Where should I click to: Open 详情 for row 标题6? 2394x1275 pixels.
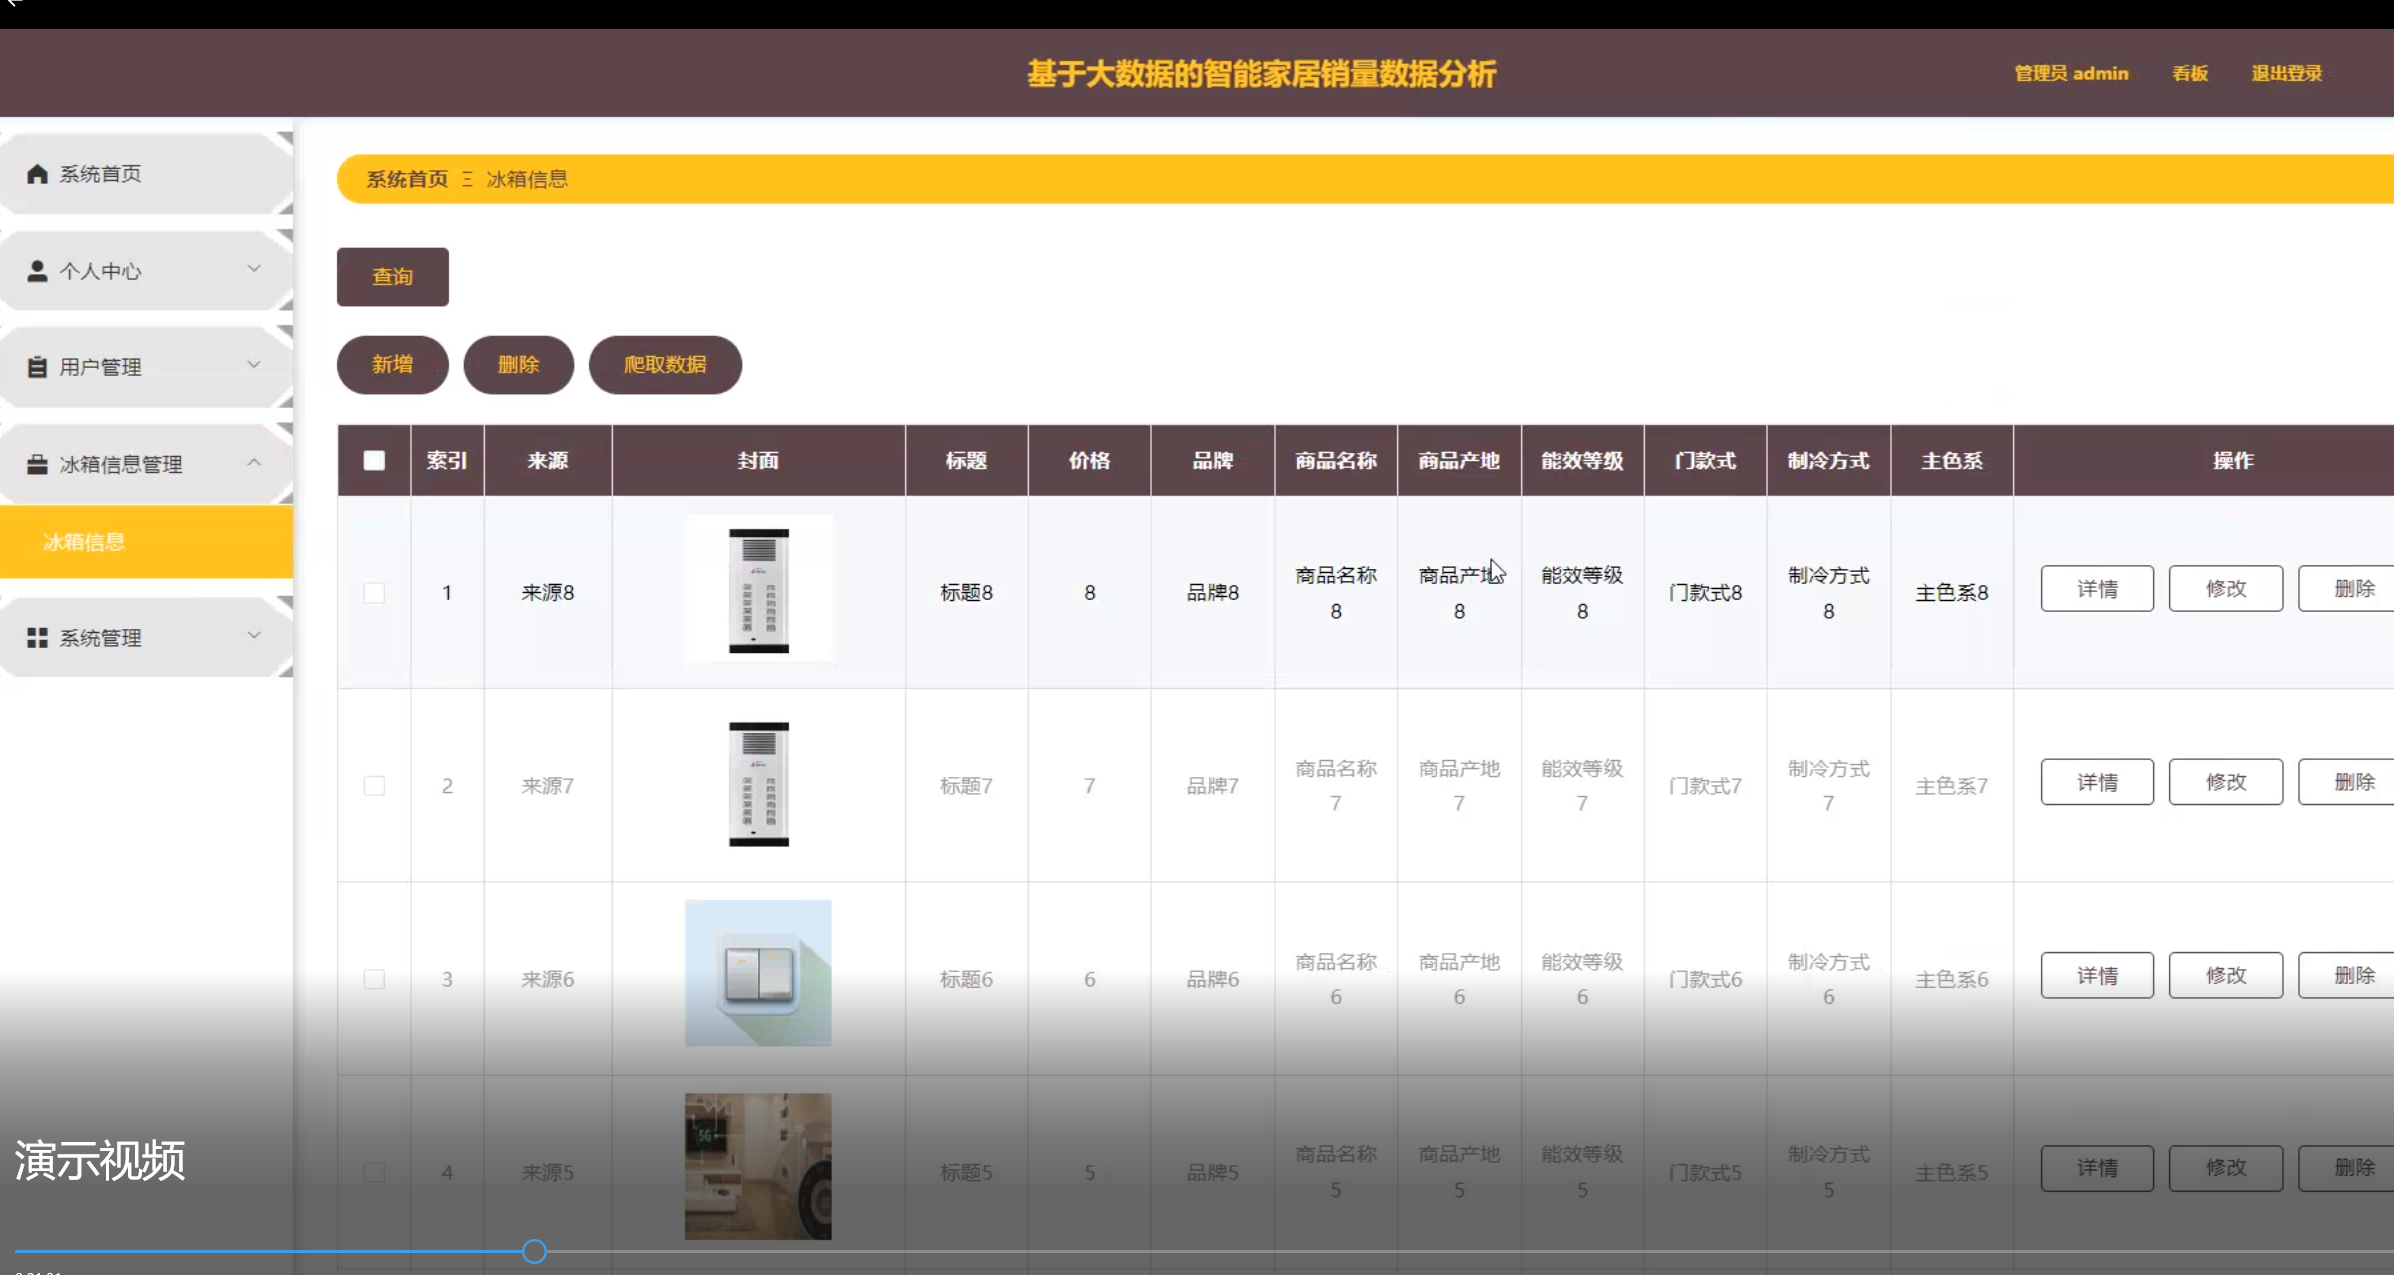click(x=2097, y=975)
